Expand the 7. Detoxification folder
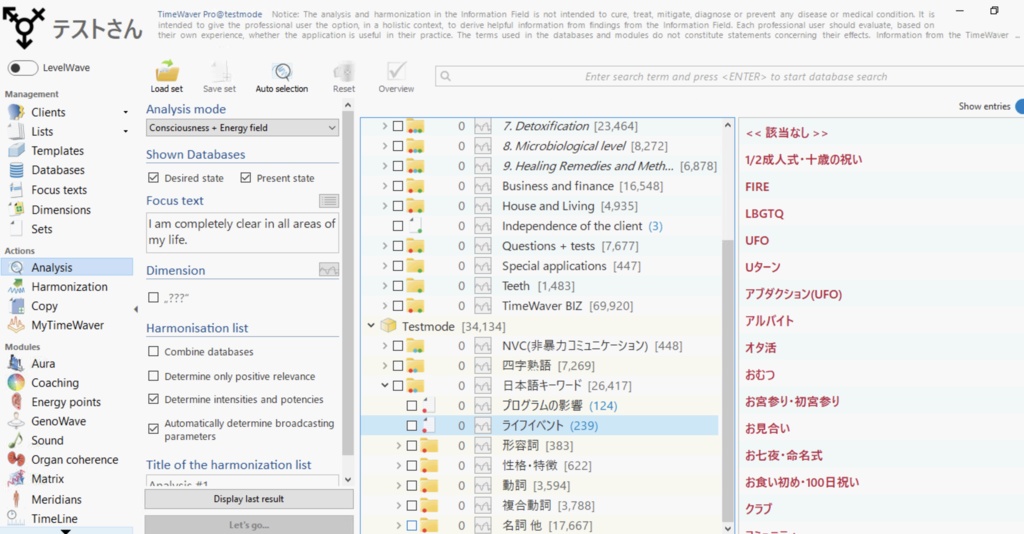The image size is (1024, 534). coord(385,126)
